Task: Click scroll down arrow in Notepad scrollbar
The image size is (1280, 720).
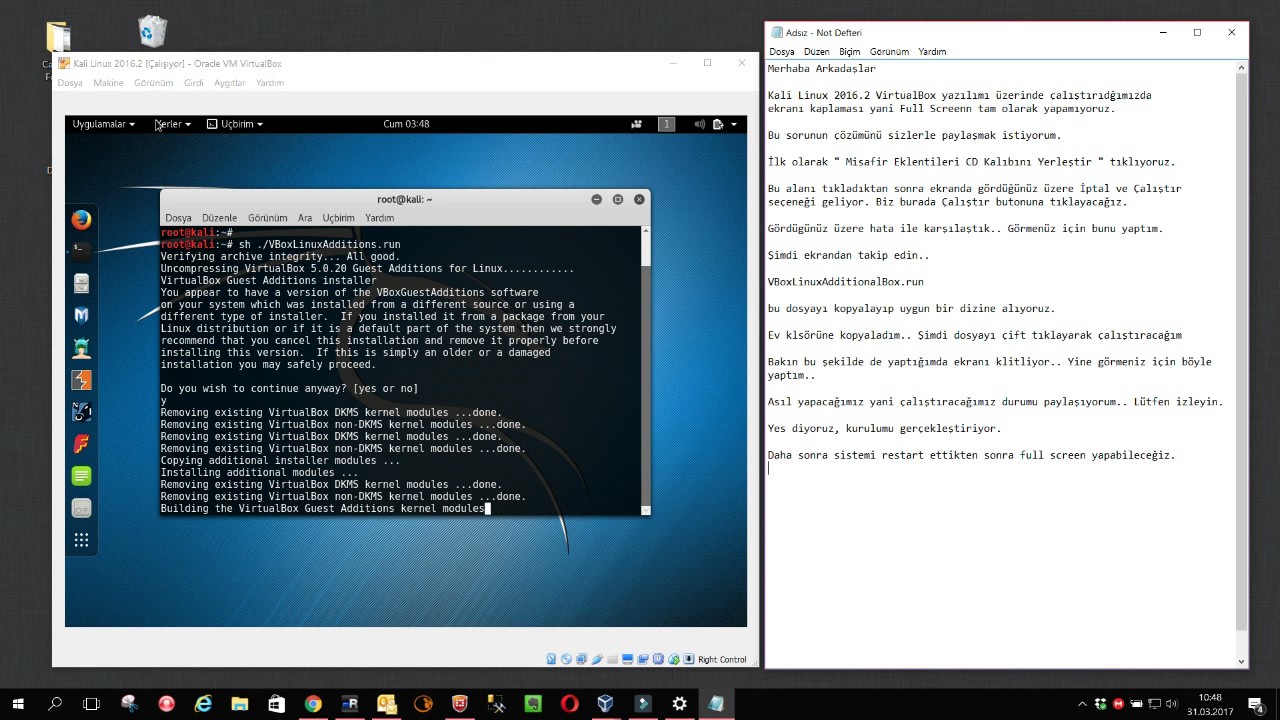Action: [1242, 660]
